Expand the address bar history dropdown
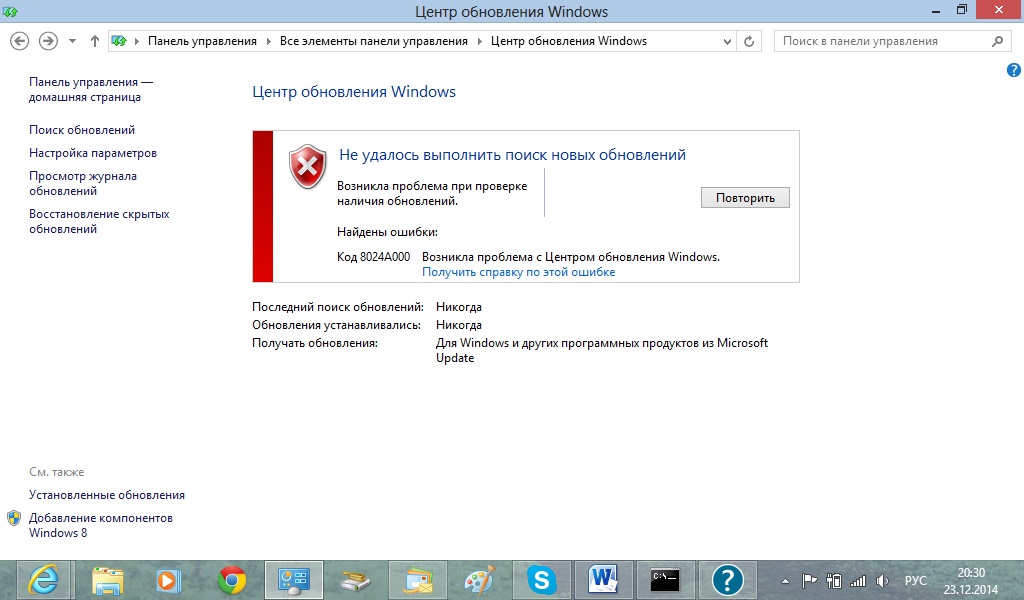The width and height of the screenshot is (1024, 600). [727, 42]
